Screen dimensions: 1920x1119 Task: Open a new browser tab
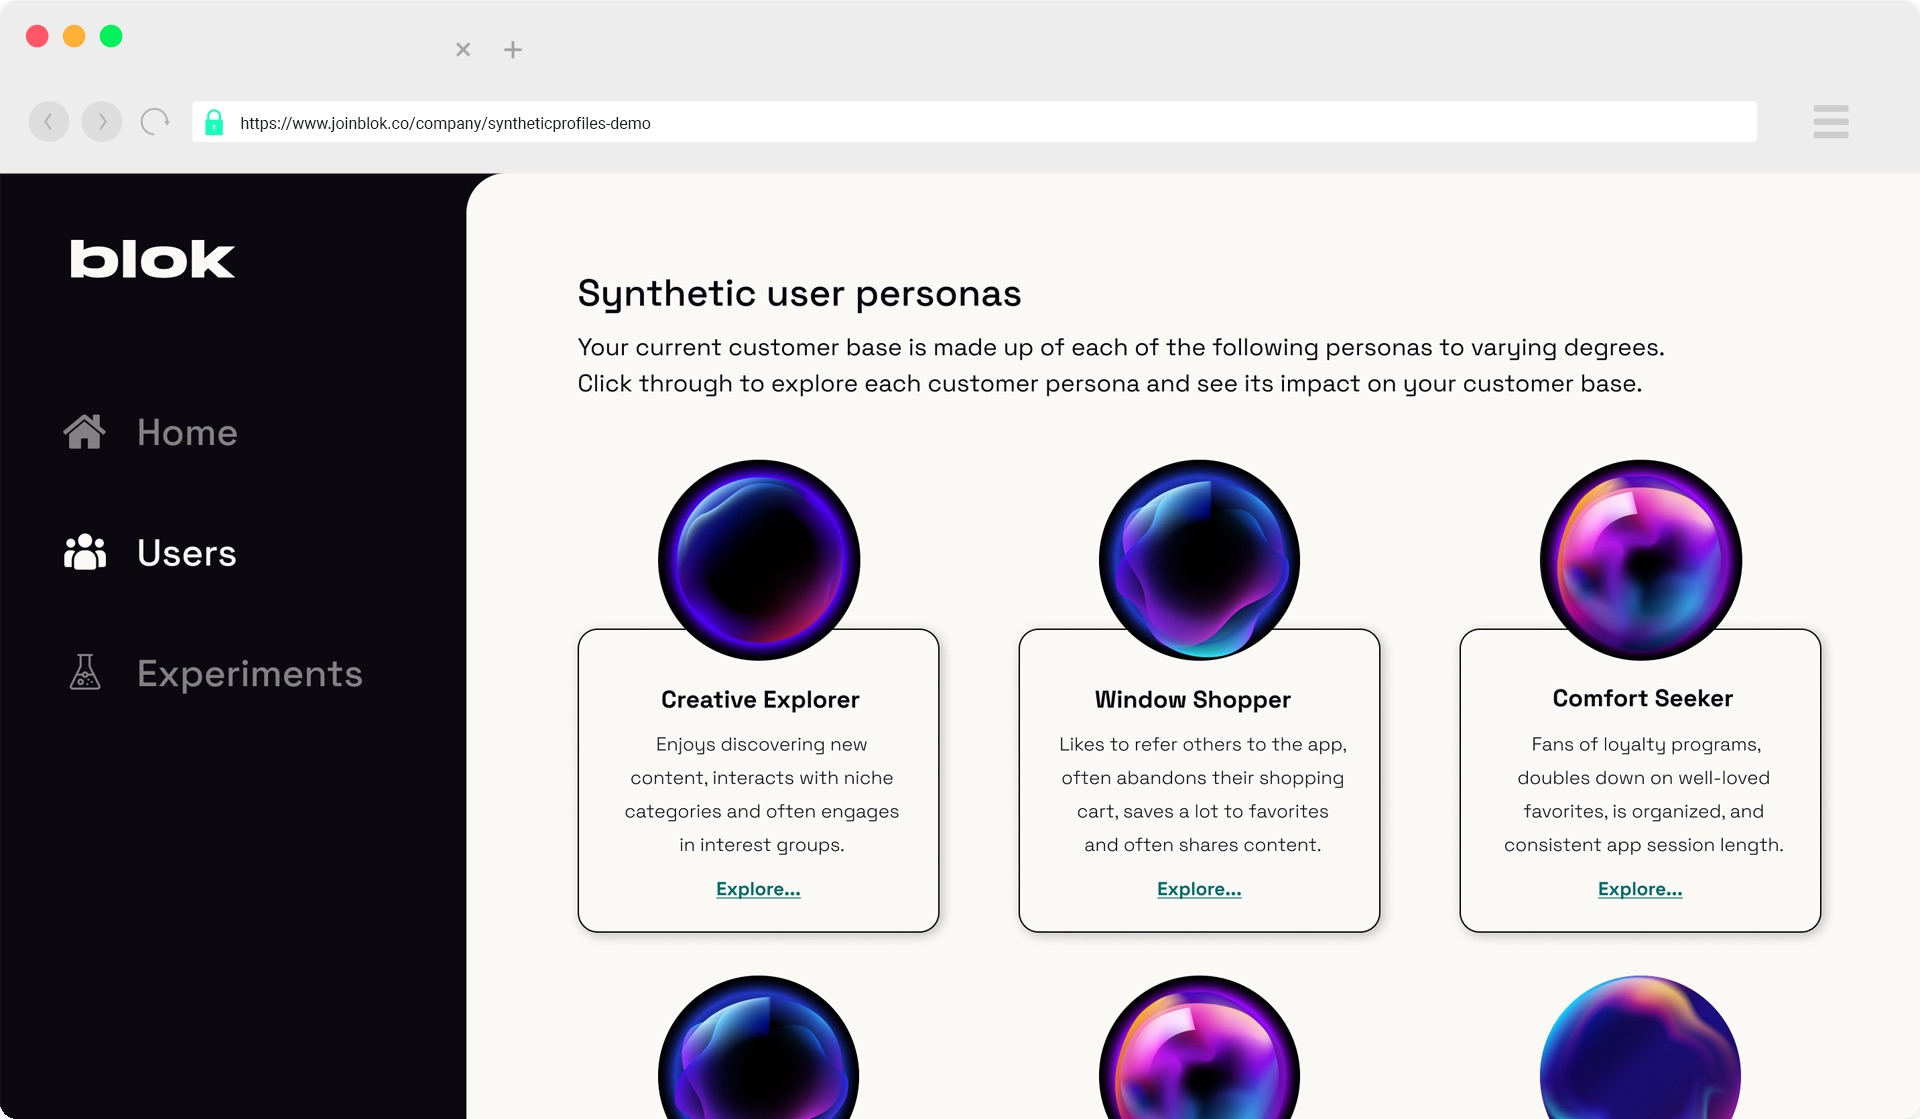(513, 49)
